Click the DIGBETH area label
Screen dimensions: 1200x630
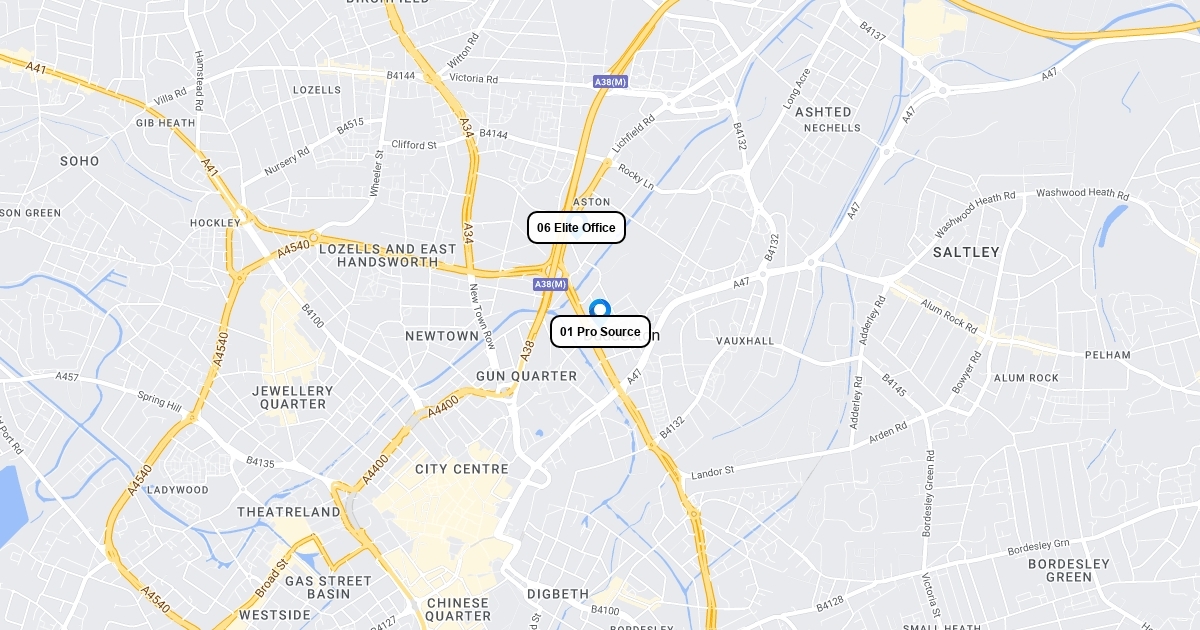(x=558, y=594)
